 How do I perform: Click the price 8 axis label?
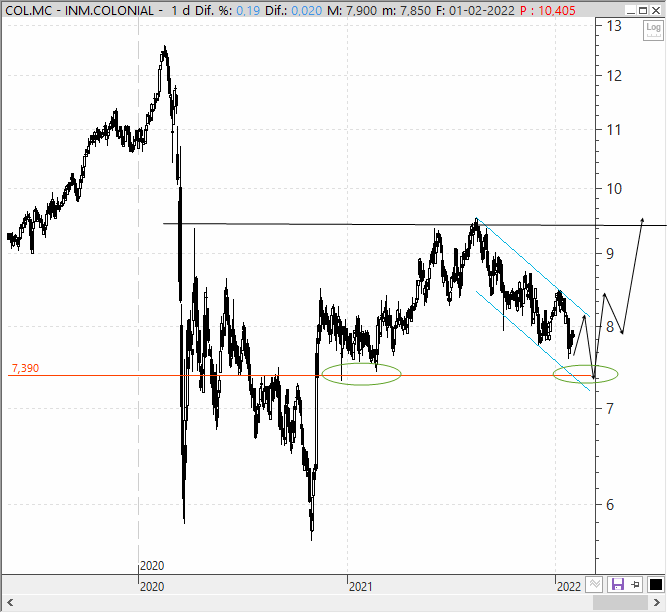click(610, 327)
